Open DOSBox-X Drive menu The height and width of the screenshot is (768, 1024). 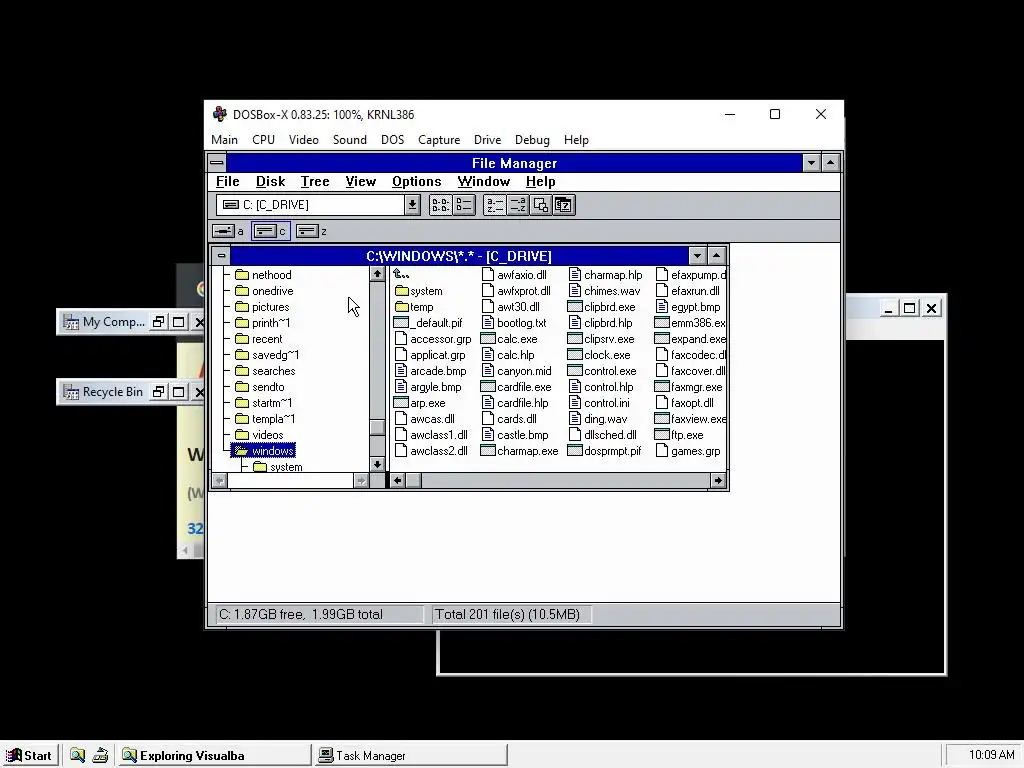click(x=487, y=140)
